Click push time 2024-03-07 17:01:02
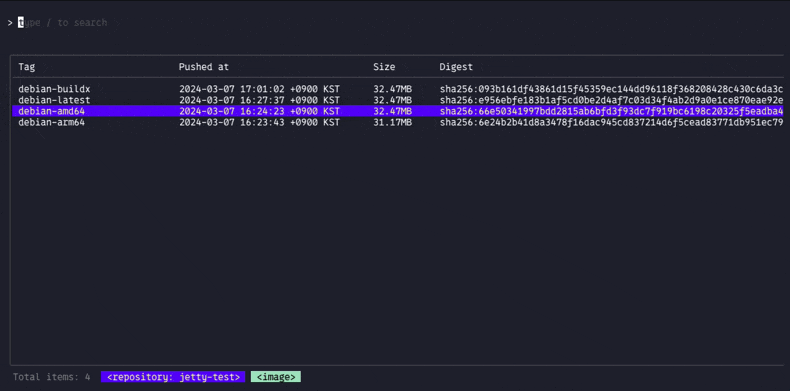This screenshot has width=790, height=391. (259, 89)
